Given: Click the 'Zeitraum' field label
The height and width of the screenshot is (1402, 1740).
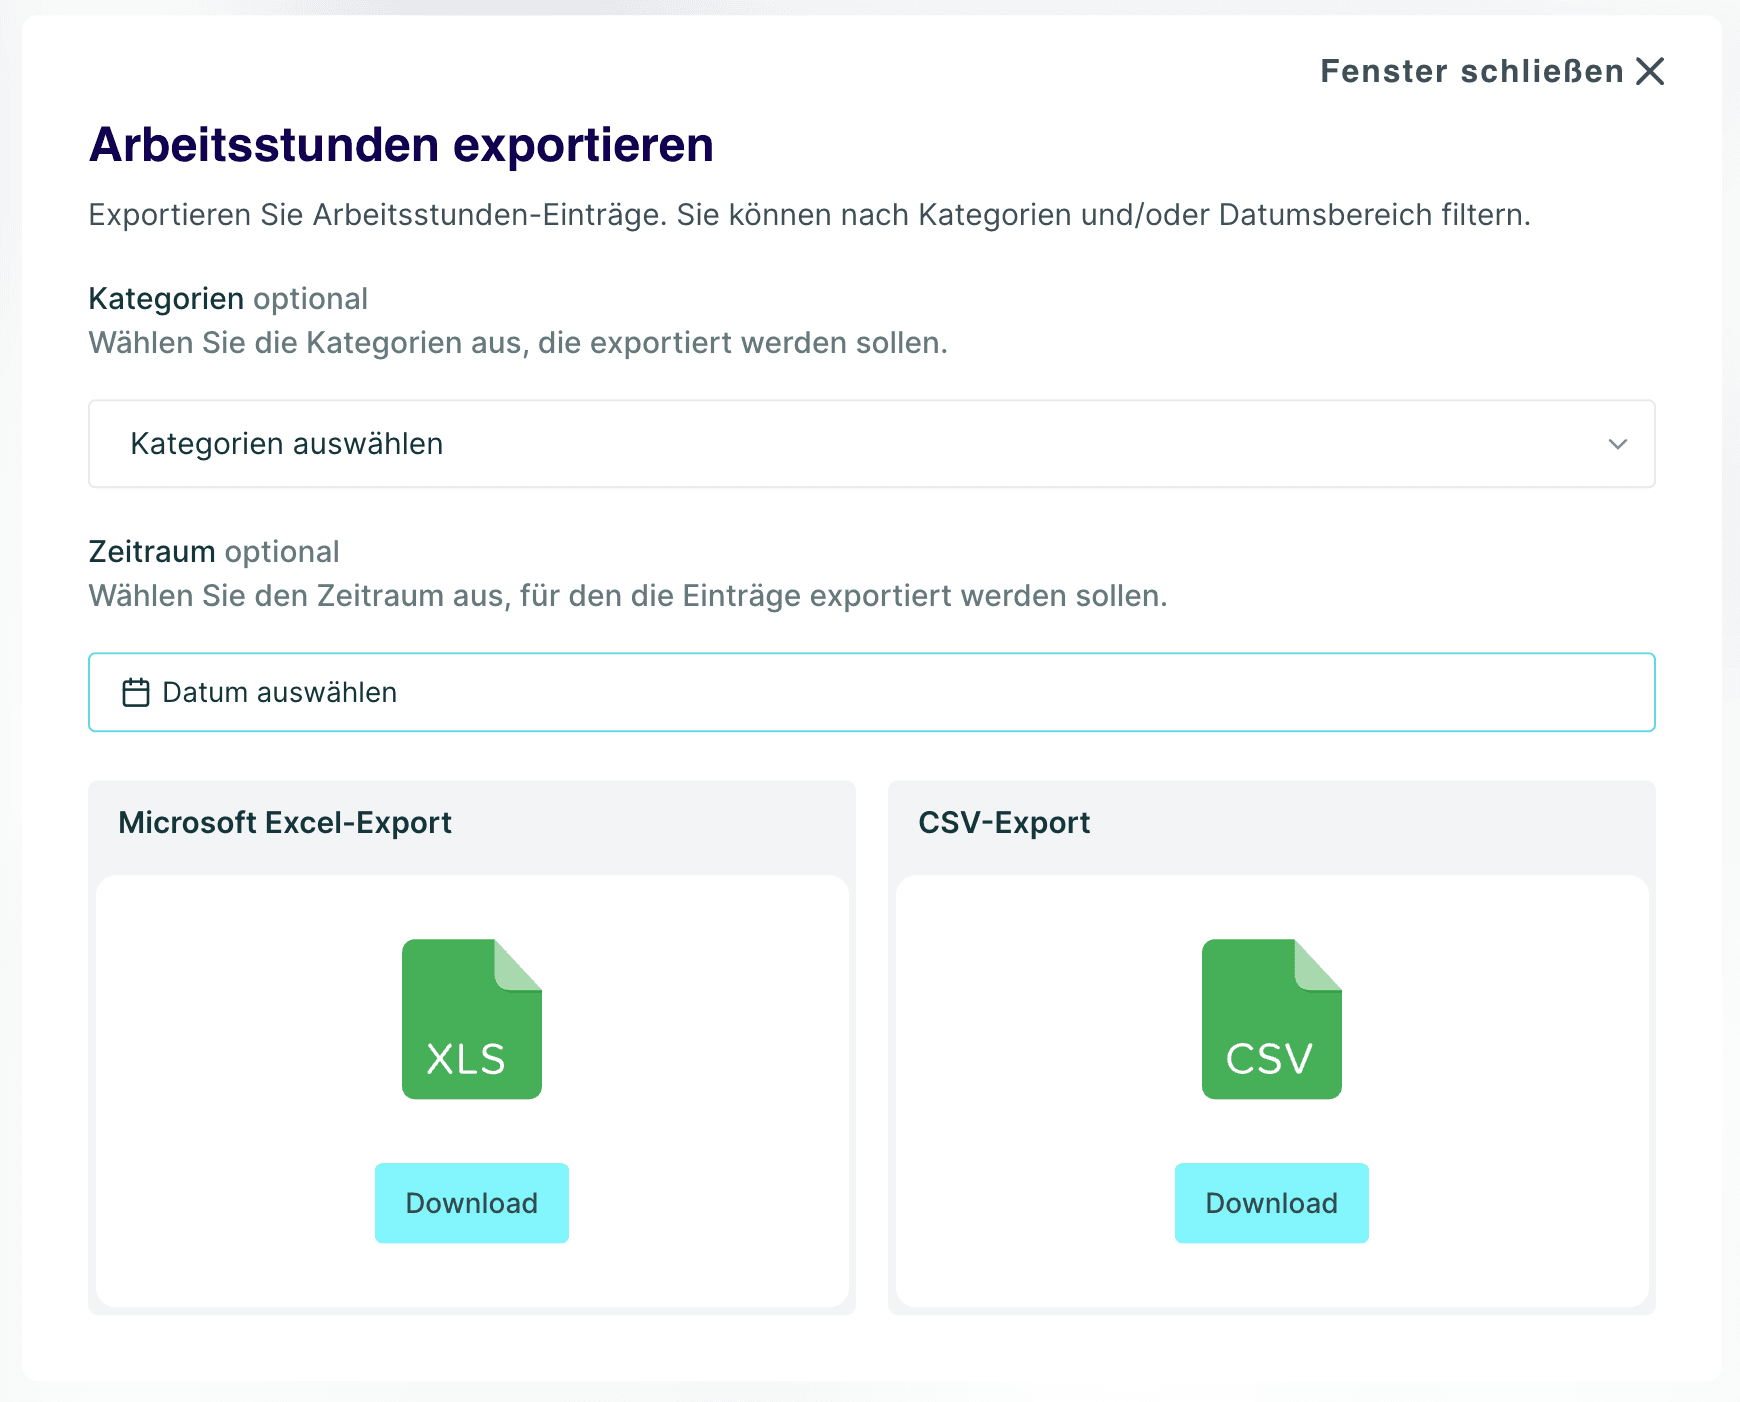Looking at the screenshot, I should pos(152,552).
